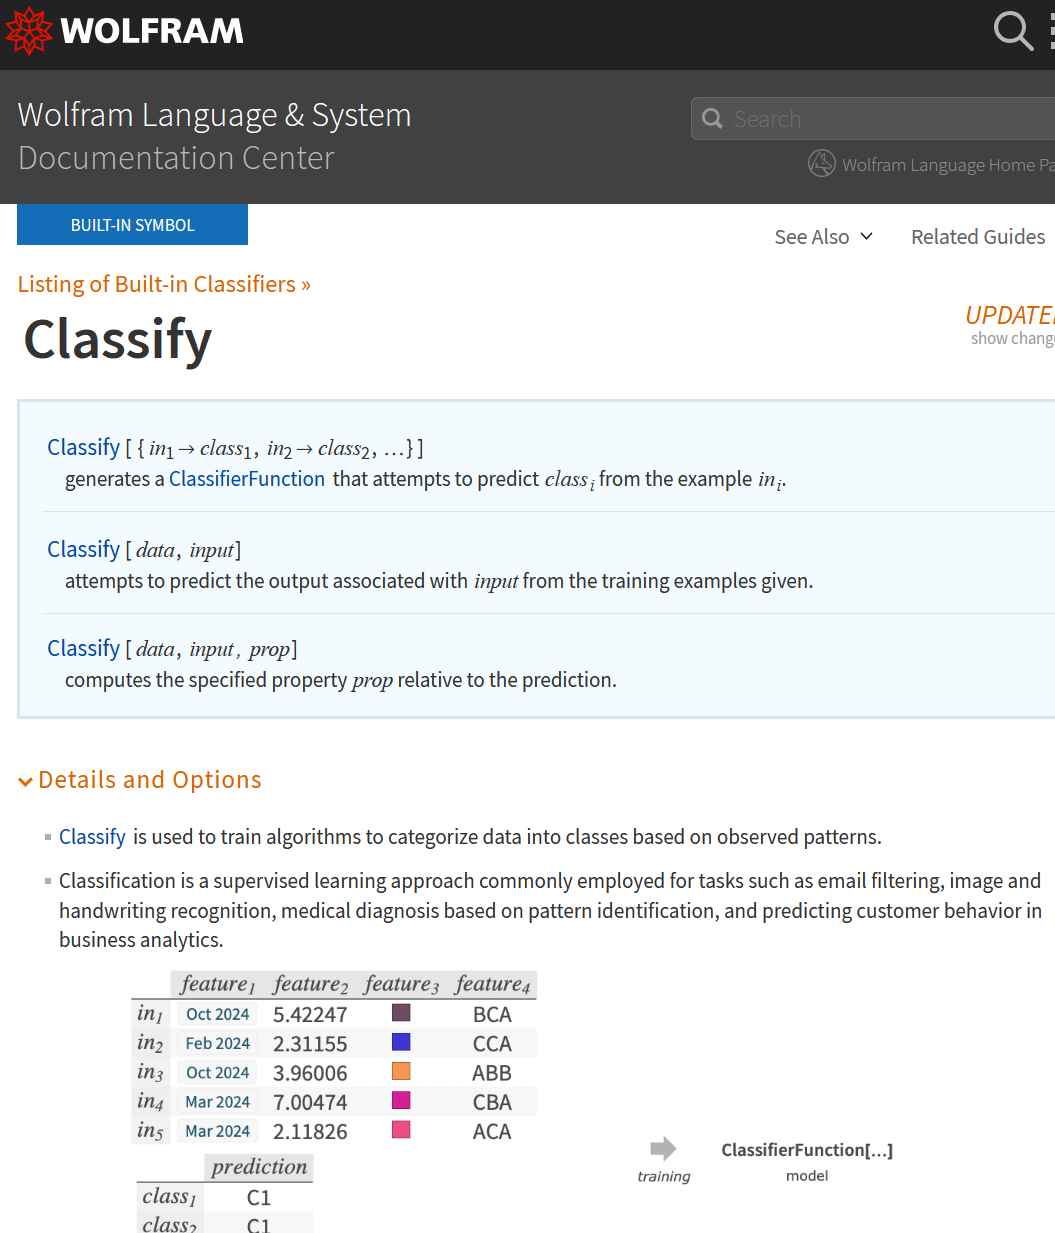This screenshot has width=1055, height=1233.
Task: Click Classify link in data, input, prop usage
Action: point(83,648)
